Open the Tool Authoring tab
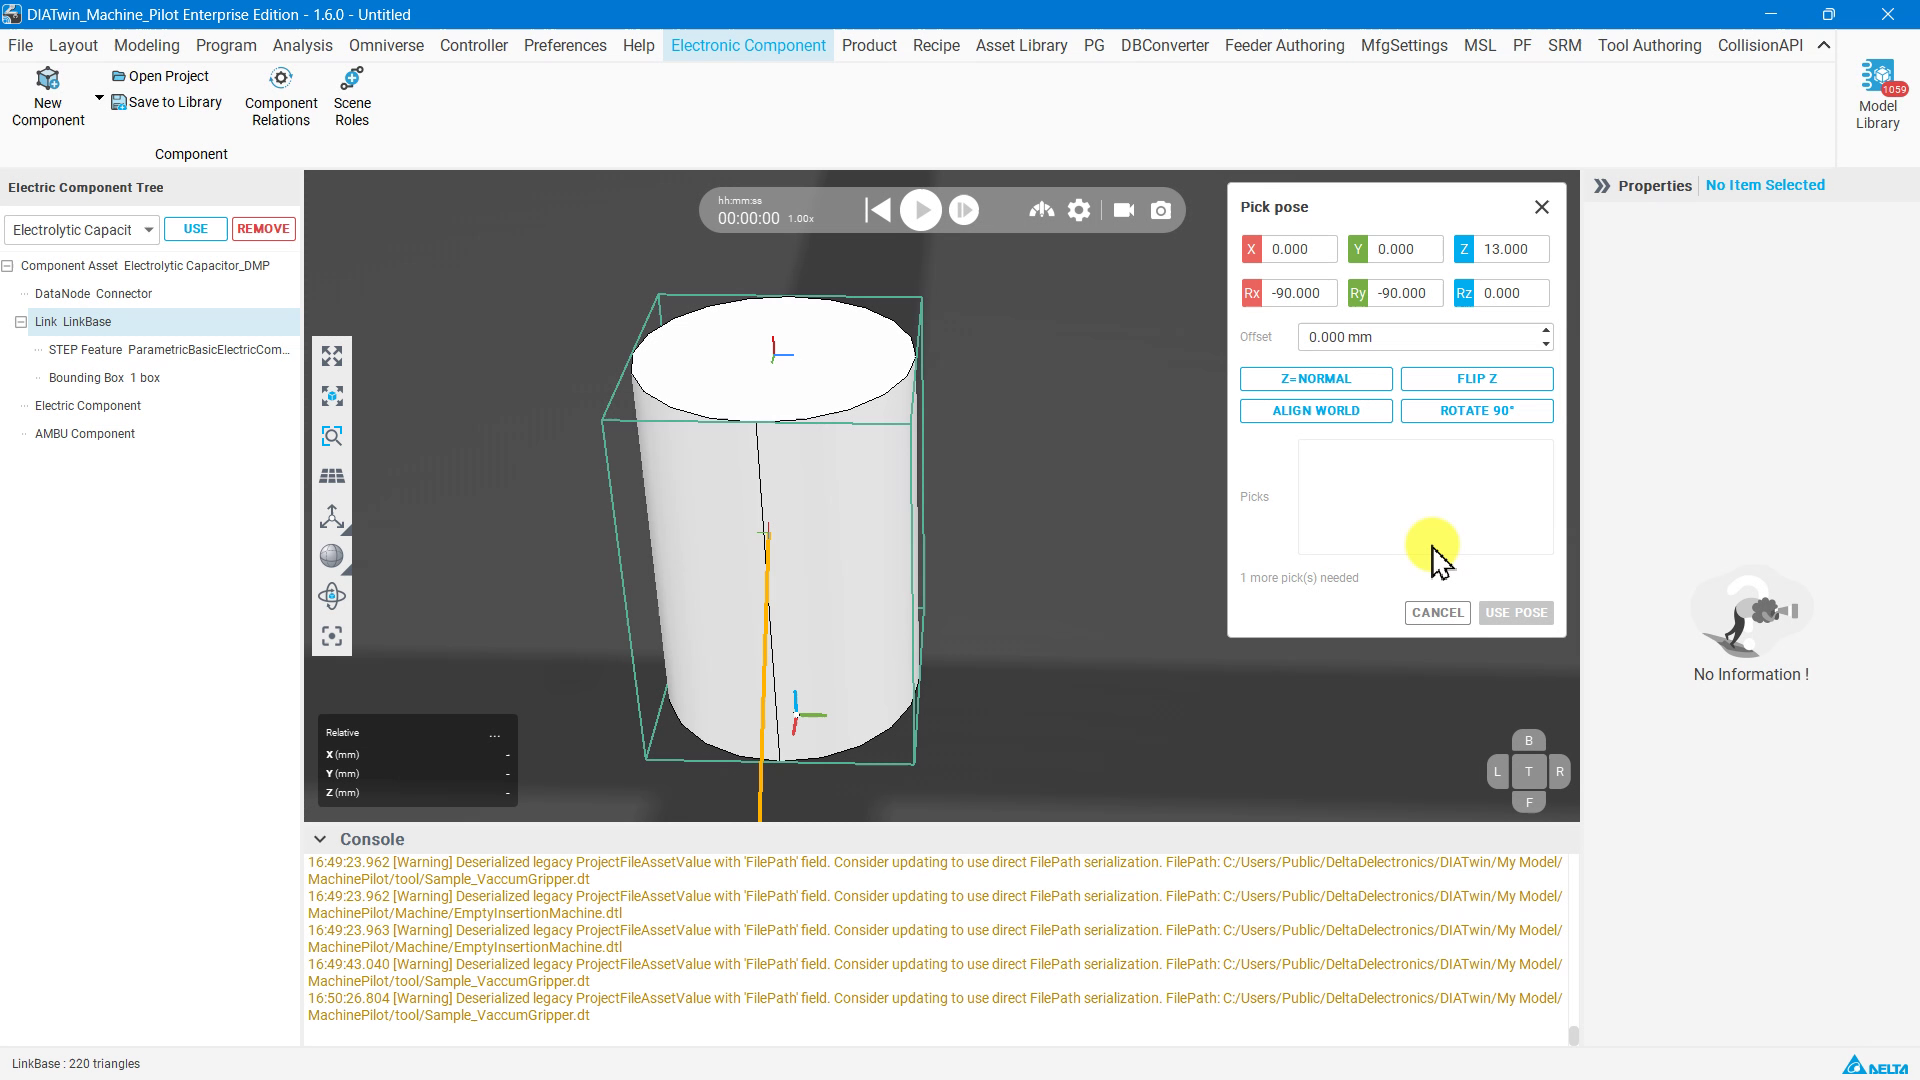 coord(1649,45)
